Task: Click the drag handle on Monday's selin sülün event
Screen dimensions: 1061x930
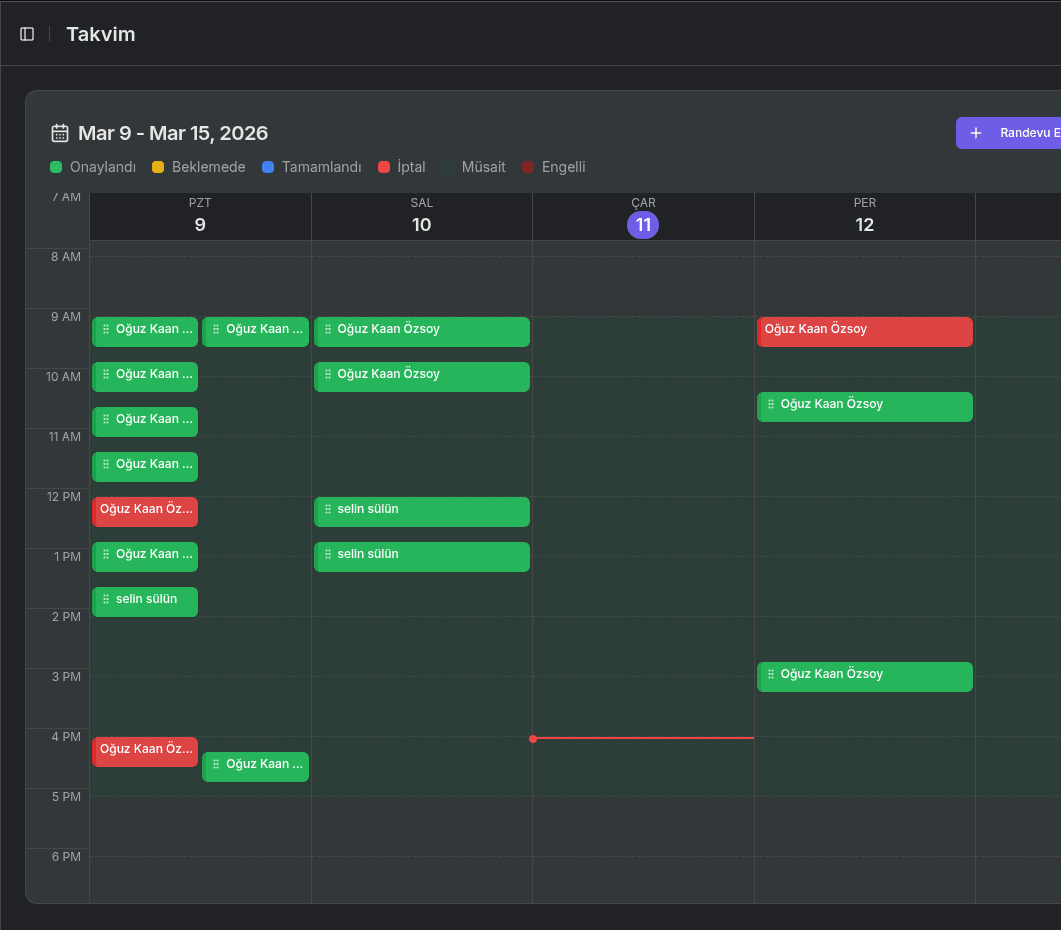Action: (x=106, y=601)
